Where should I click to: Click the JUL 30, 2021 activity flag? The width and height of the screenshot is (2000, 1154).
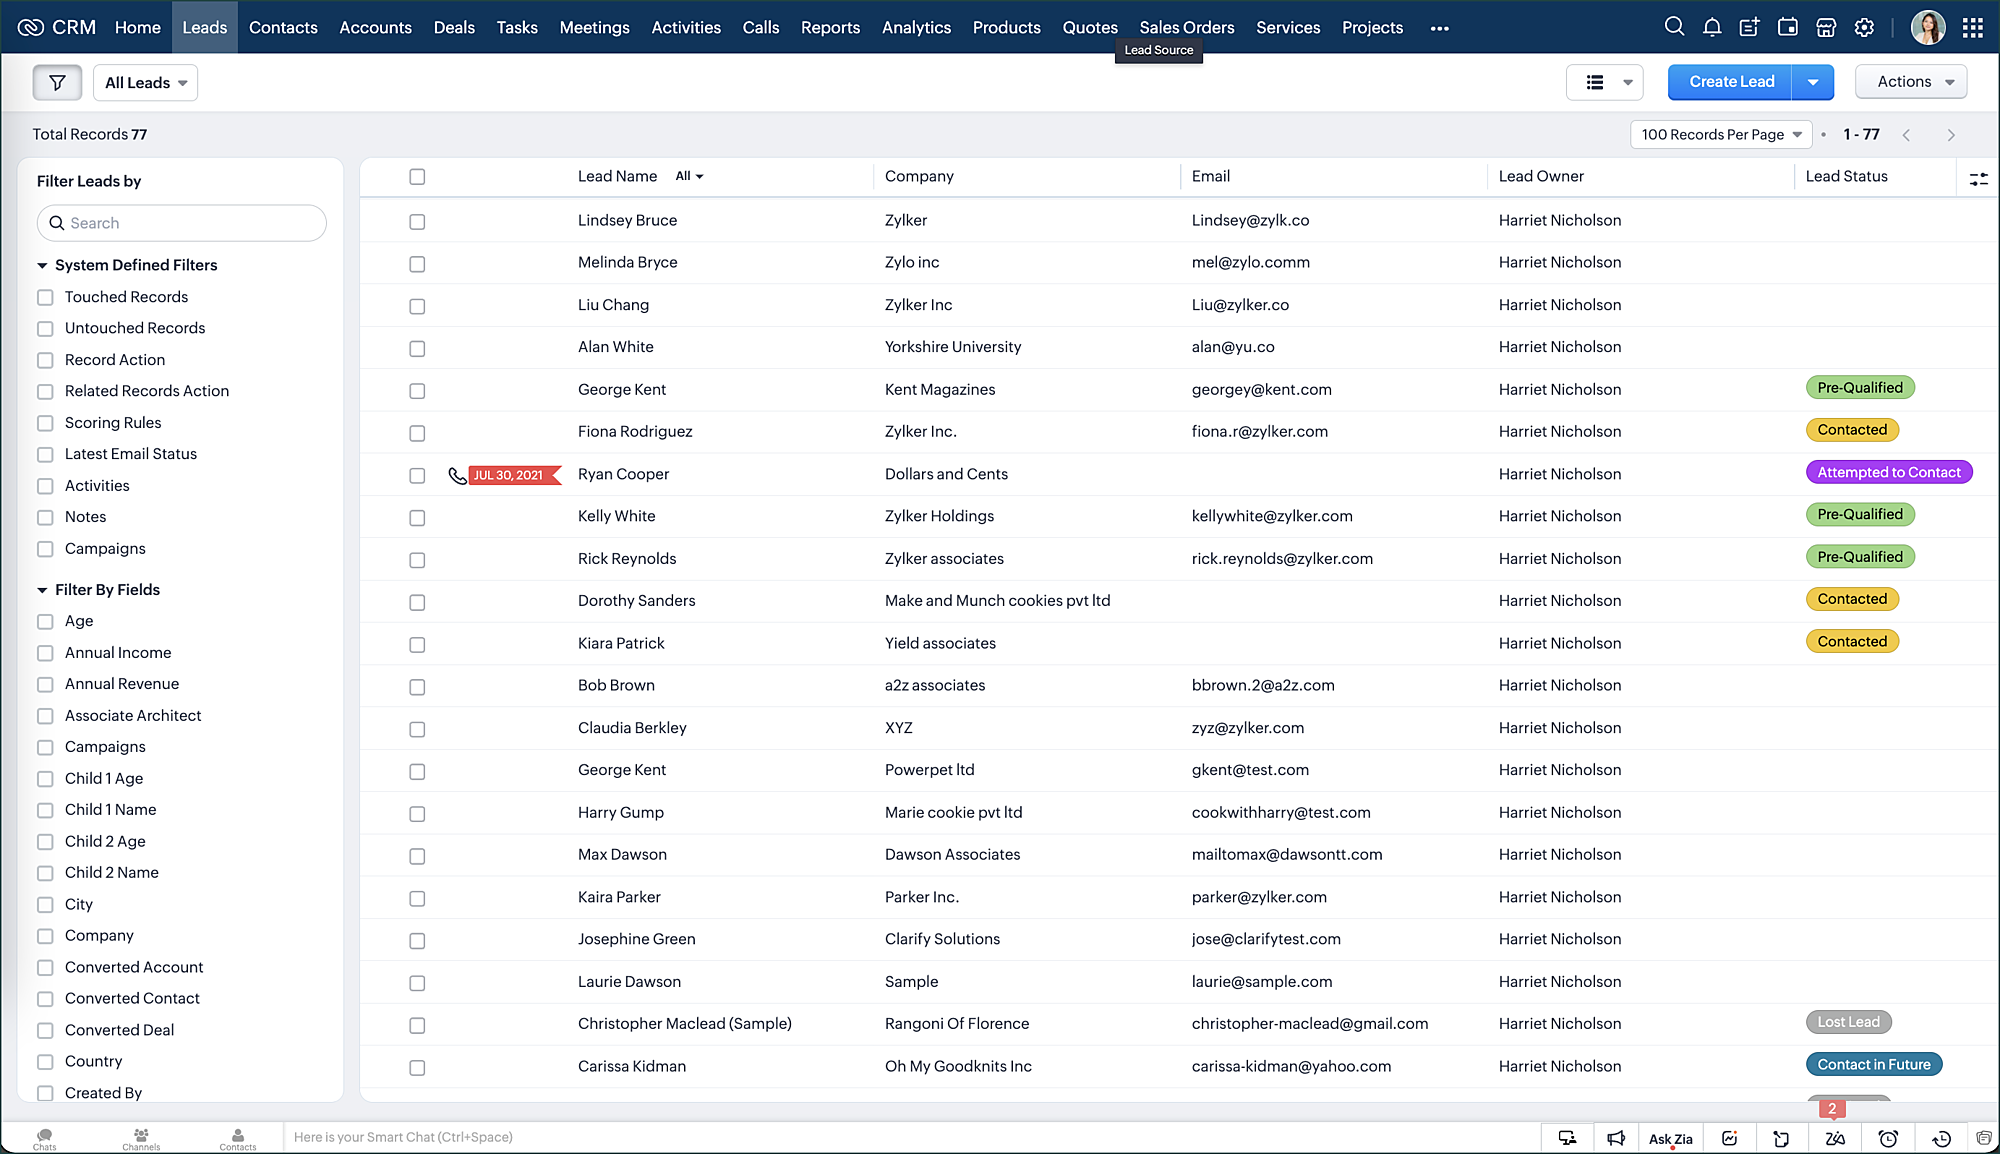513,475
